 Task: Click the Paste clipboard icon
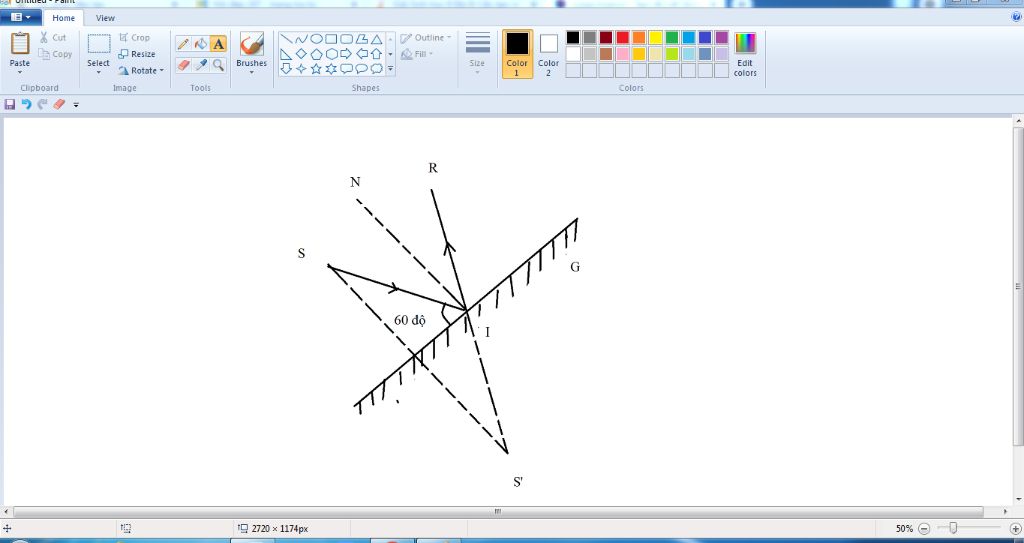point(20,44)
